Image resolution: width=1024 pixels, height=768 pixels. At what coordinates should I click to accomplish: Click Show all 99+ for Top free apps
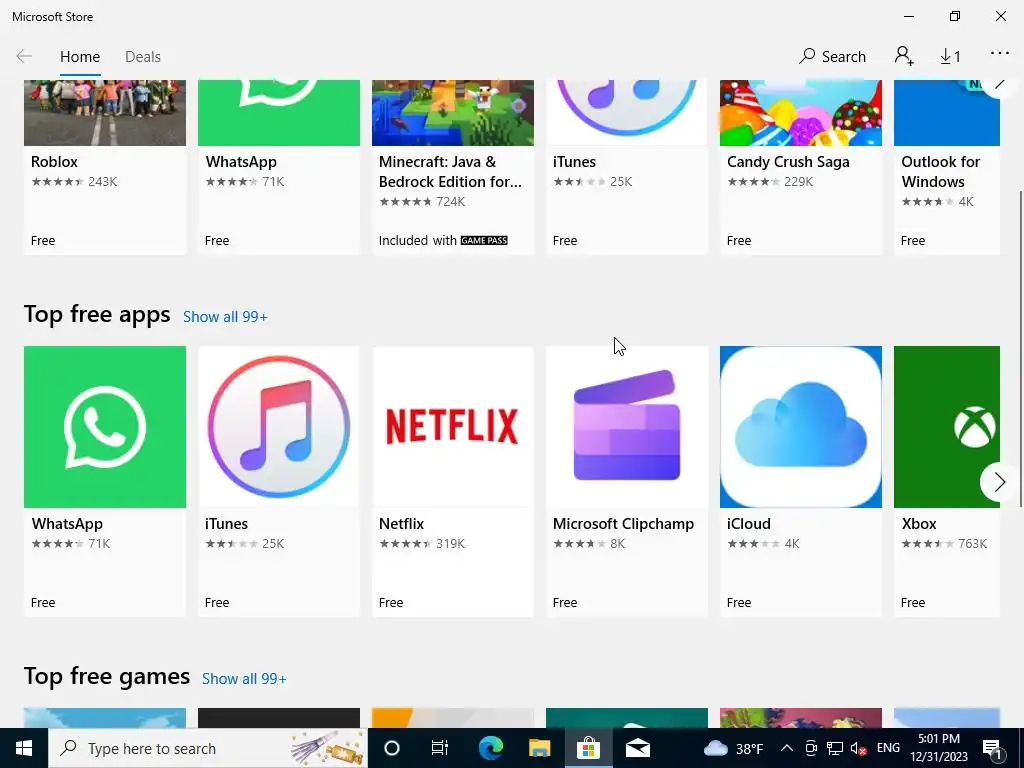225,317
